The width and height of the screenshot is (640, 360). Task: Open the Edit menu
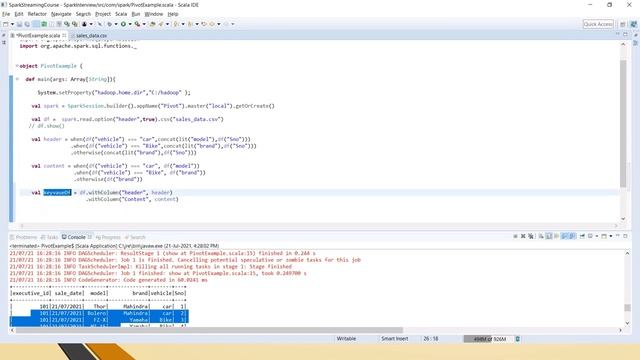click(19, 14)
